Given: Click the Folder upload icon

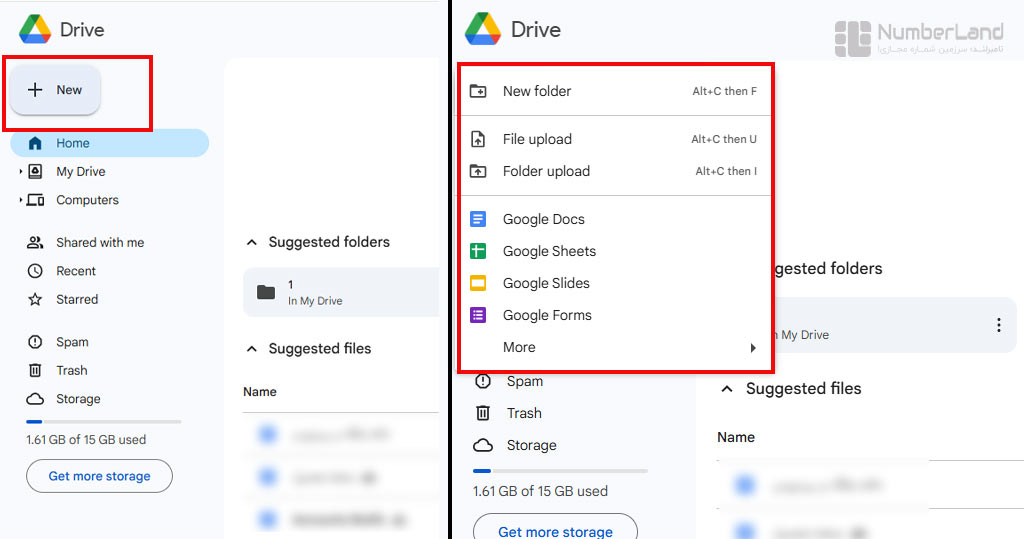Looking at the screenshot, I should 478,171.
